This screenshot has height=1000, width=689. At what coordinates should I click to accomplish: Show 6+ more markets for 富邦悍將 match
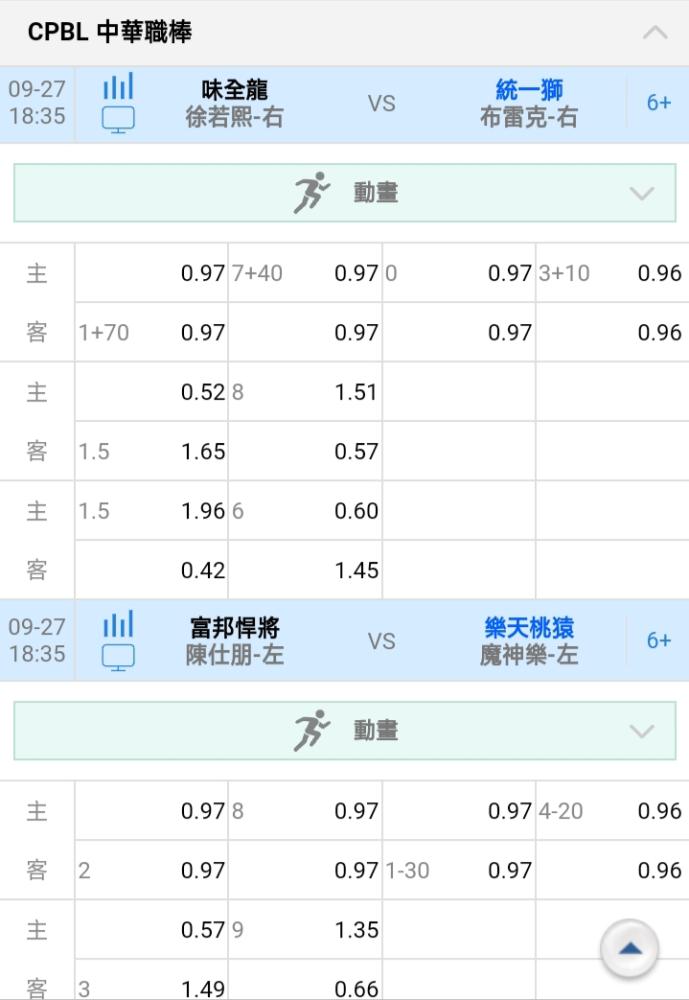[x=658, y=640]
